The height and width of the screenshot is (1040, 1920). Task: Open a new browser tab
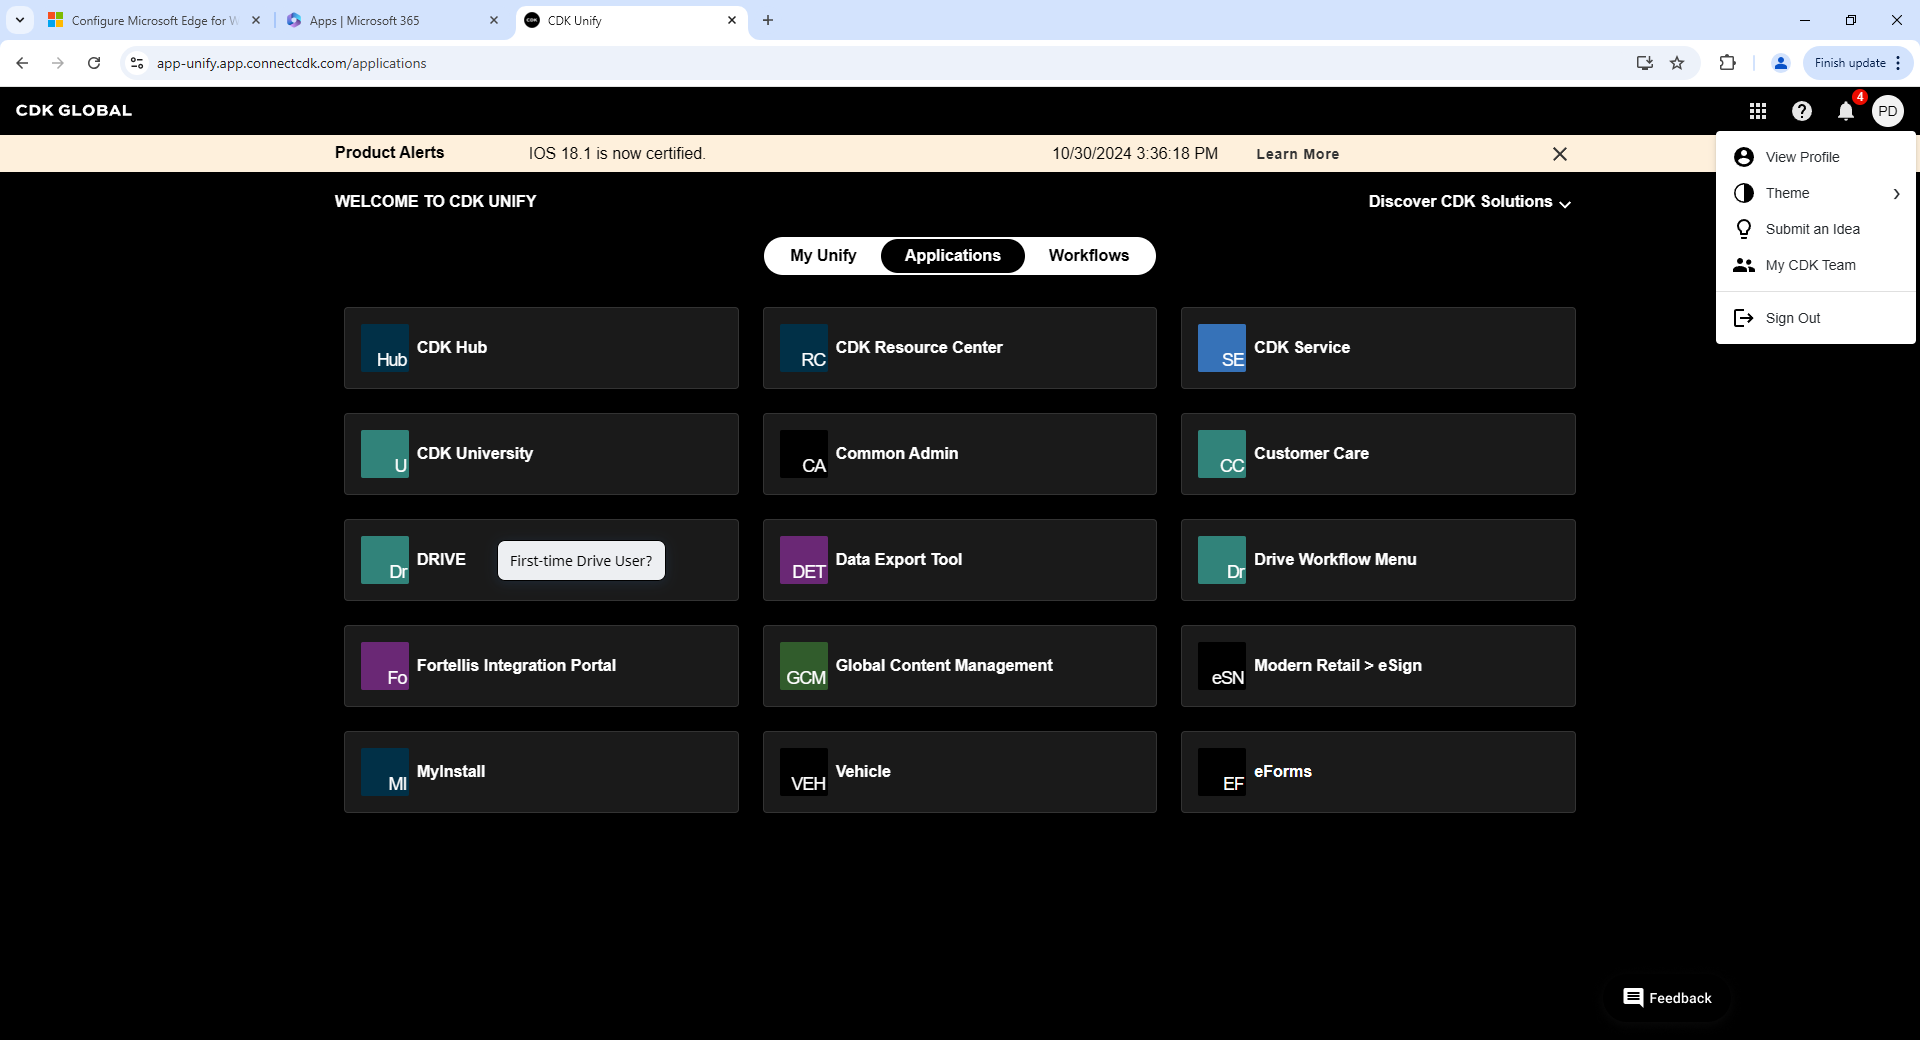[x=767, y=20]
